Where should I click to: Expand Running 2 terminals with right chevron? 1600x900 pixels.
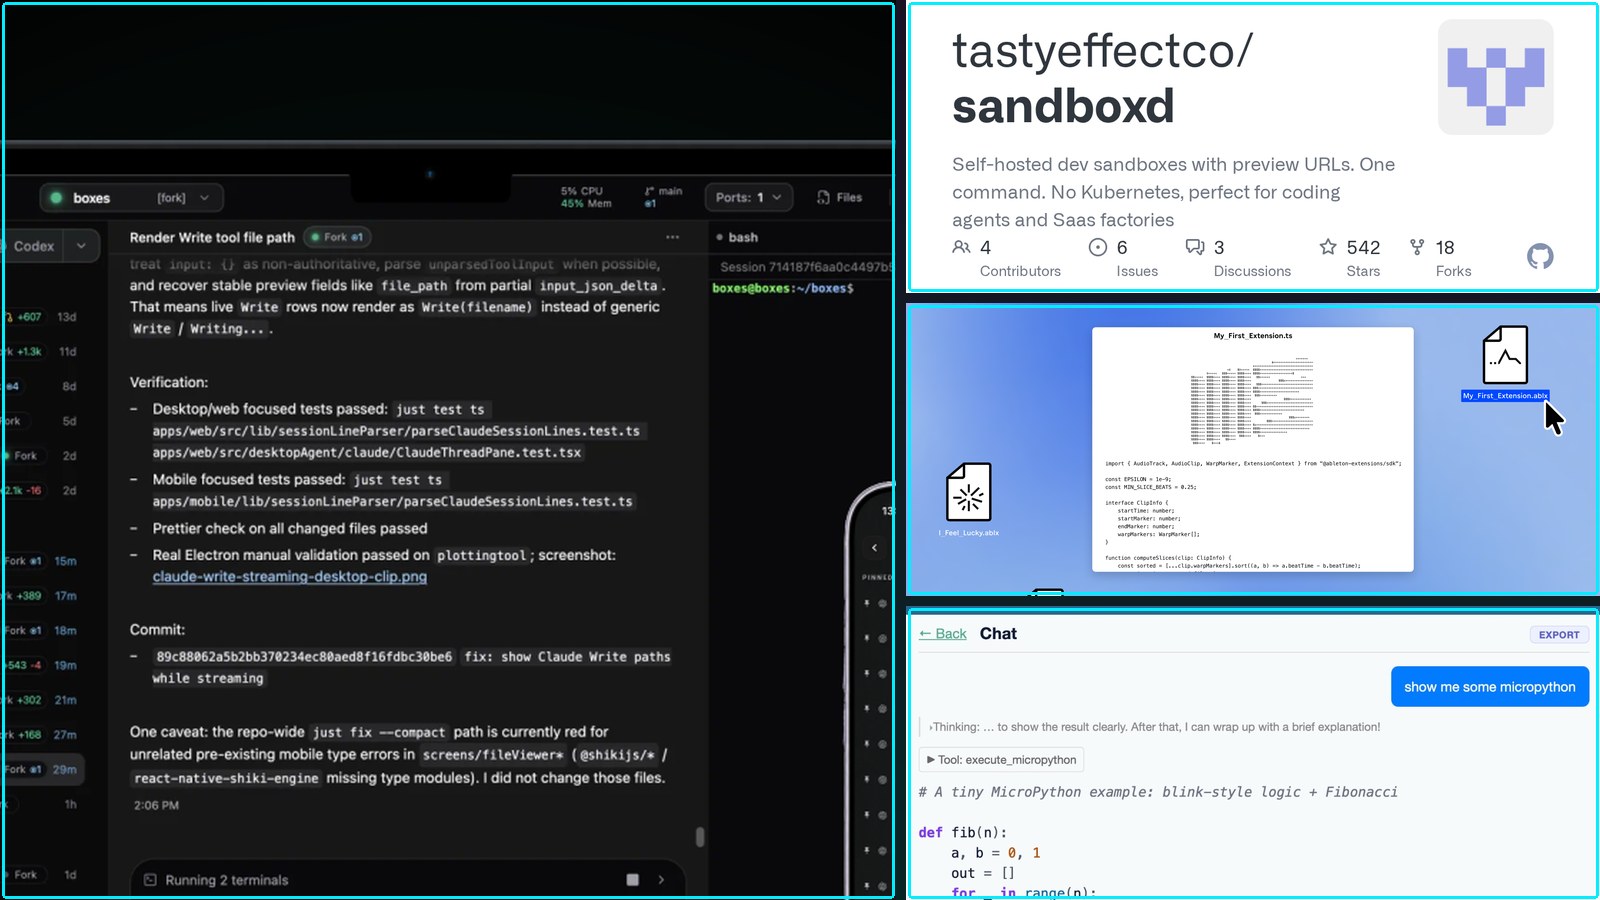click(x=661, y=880)
